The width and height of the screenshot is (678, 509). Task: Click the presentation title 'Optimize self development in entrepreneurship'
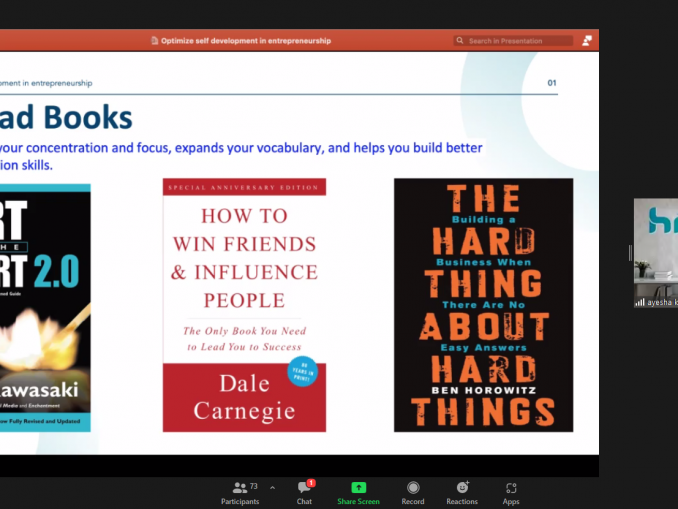(x=246, y=41)
